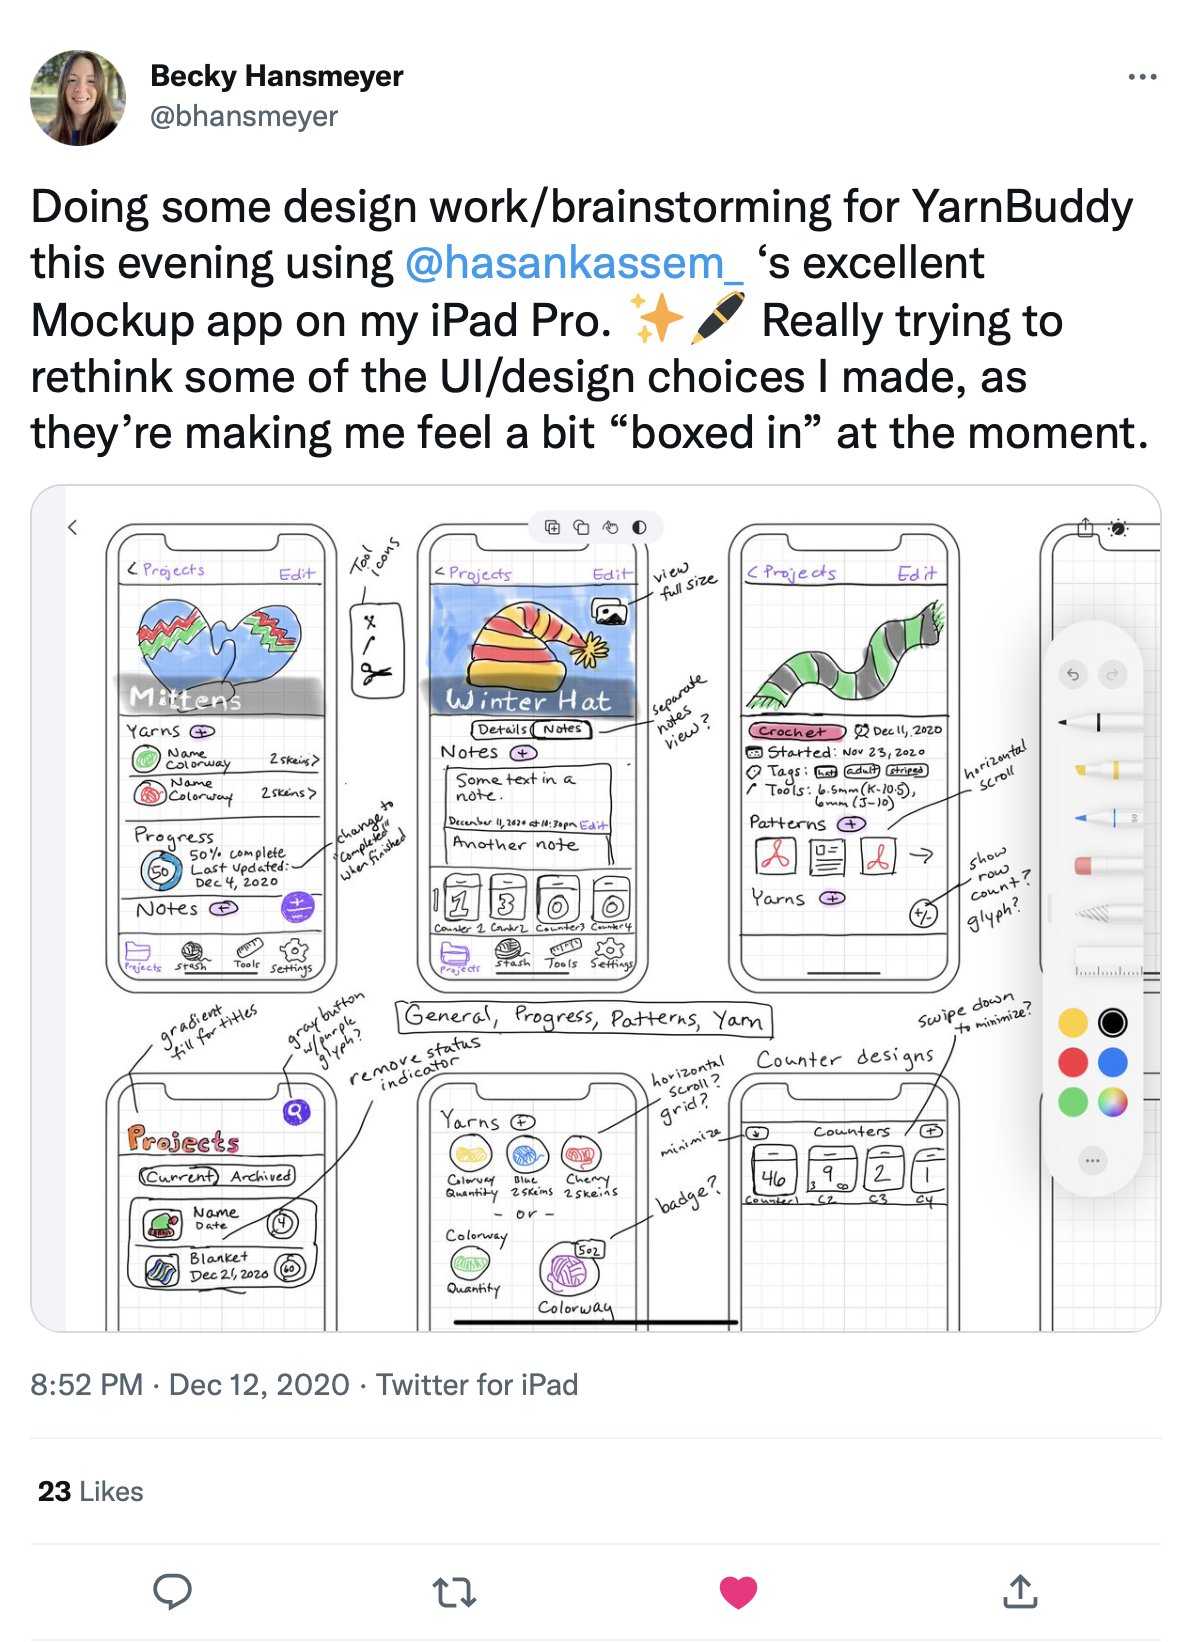Toggle the half-circle contrast icon in canvas toolbar
The width and height of the screenshot is (1190, 1642).
point(640,527)
